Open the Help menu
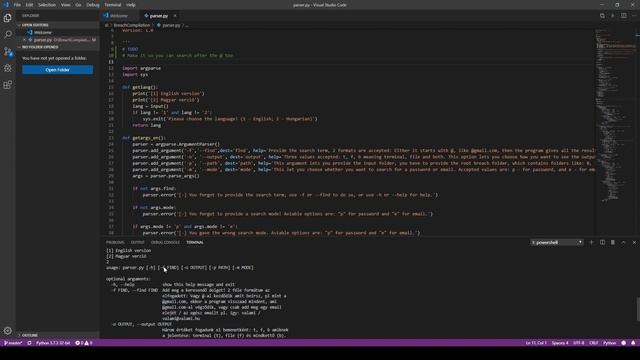 [131, 5]
